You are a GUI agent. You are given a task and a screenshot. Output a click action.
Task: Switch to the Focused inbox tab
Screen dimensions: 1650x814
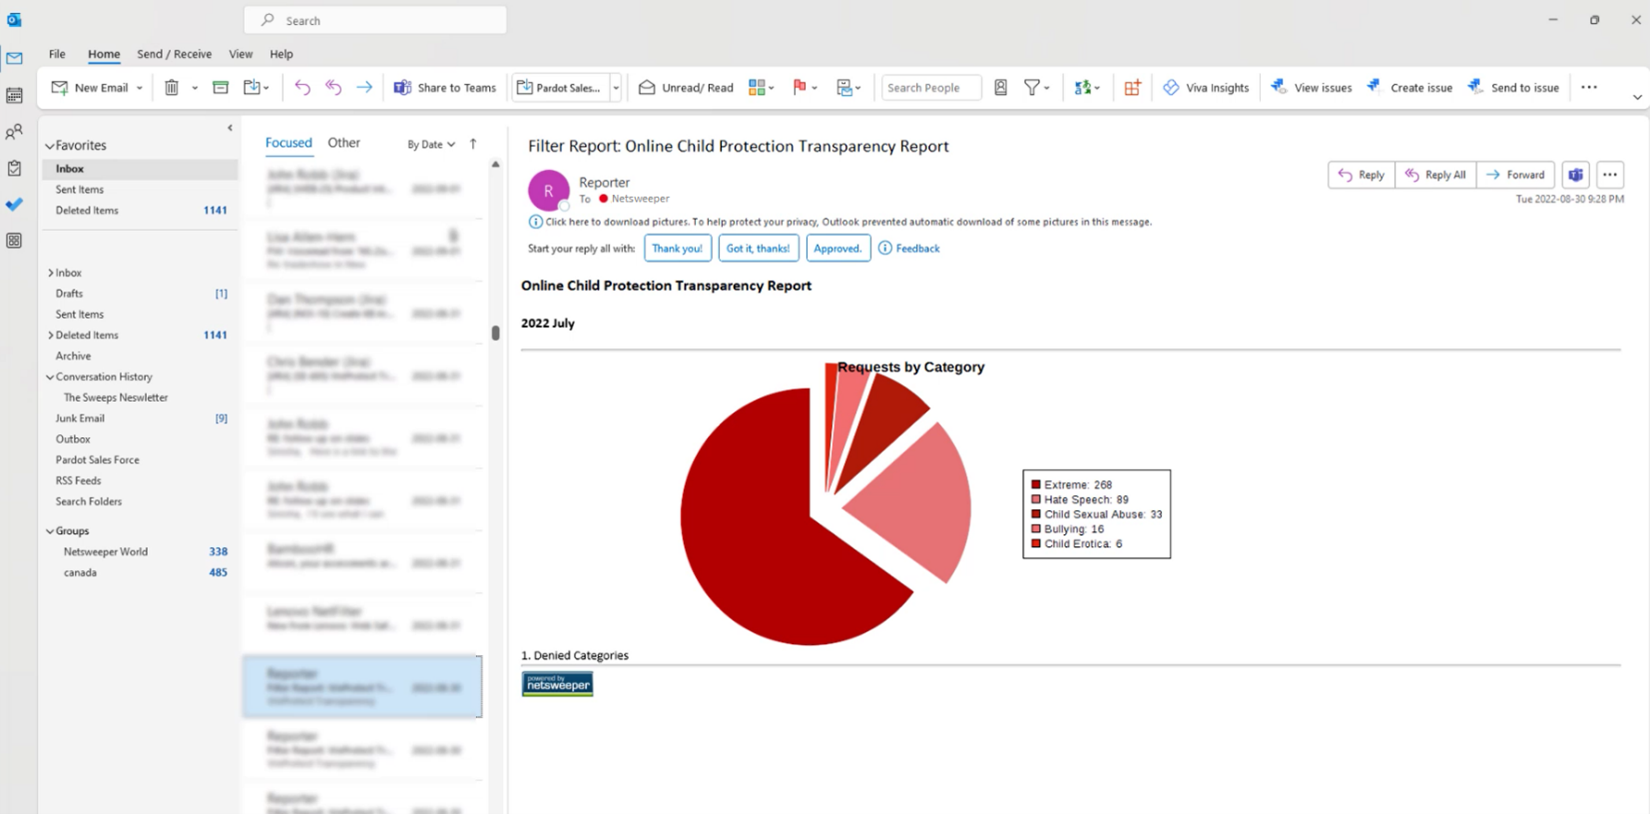click(288, 143)
